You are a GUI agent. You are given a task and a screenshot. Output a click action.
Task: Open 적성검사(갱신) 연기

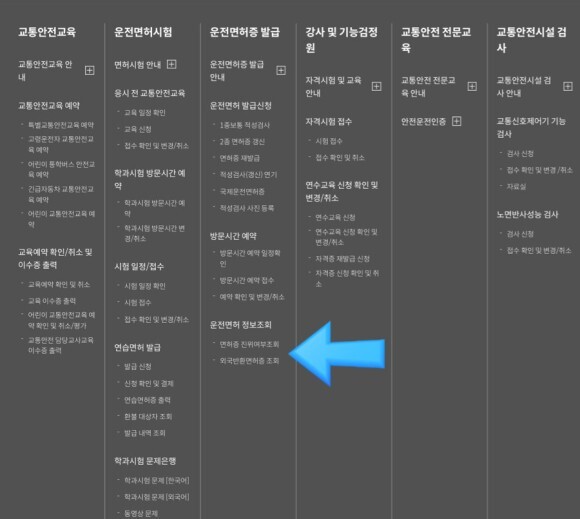pyautogui.click(x=248, y=175)
